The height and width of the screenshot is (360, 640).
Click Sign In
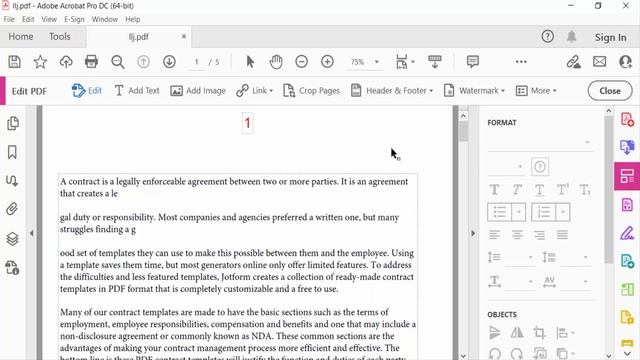tap(610, 38)
